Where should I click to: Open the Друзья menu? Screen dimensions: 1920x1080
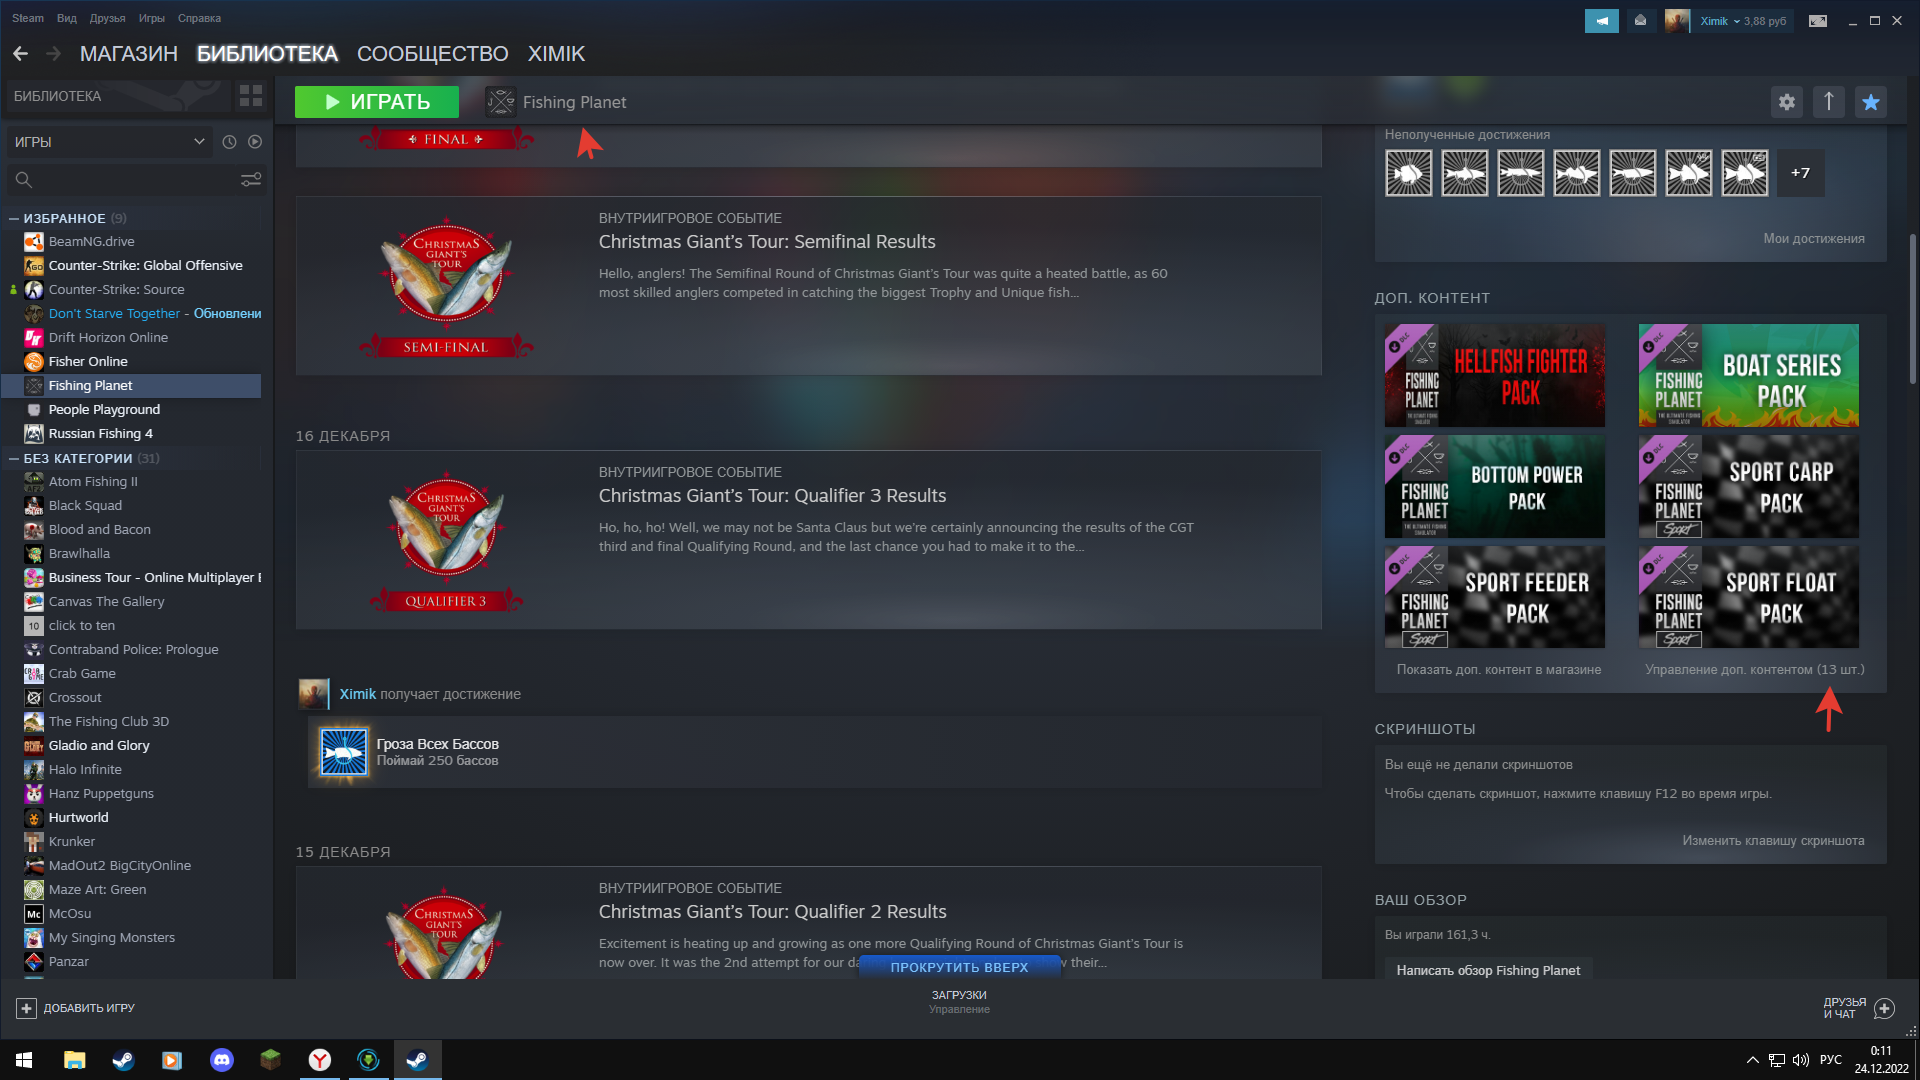(108, 18)
